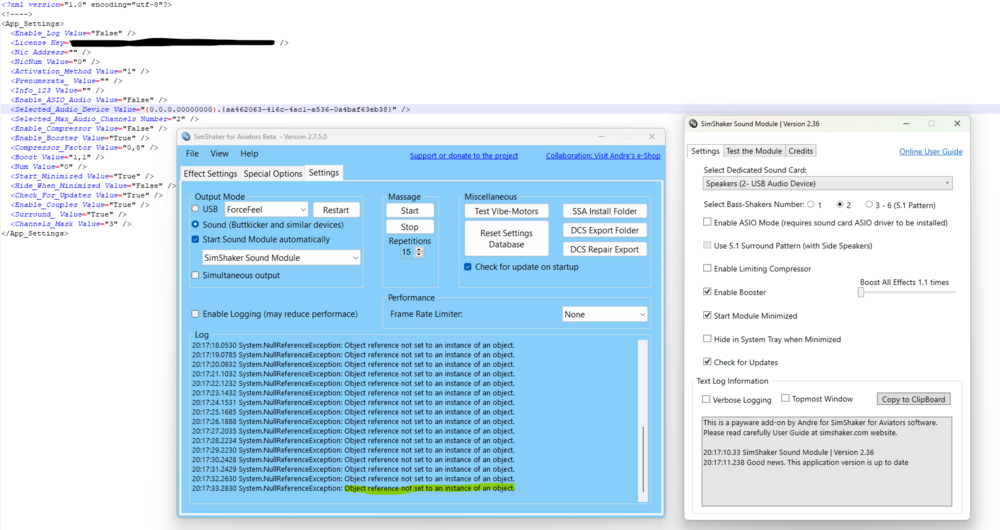The height and width of the screenshot is (530, 1000).
Task: Click the log entry at 20:17:18.0530
Action: [353, 345]
